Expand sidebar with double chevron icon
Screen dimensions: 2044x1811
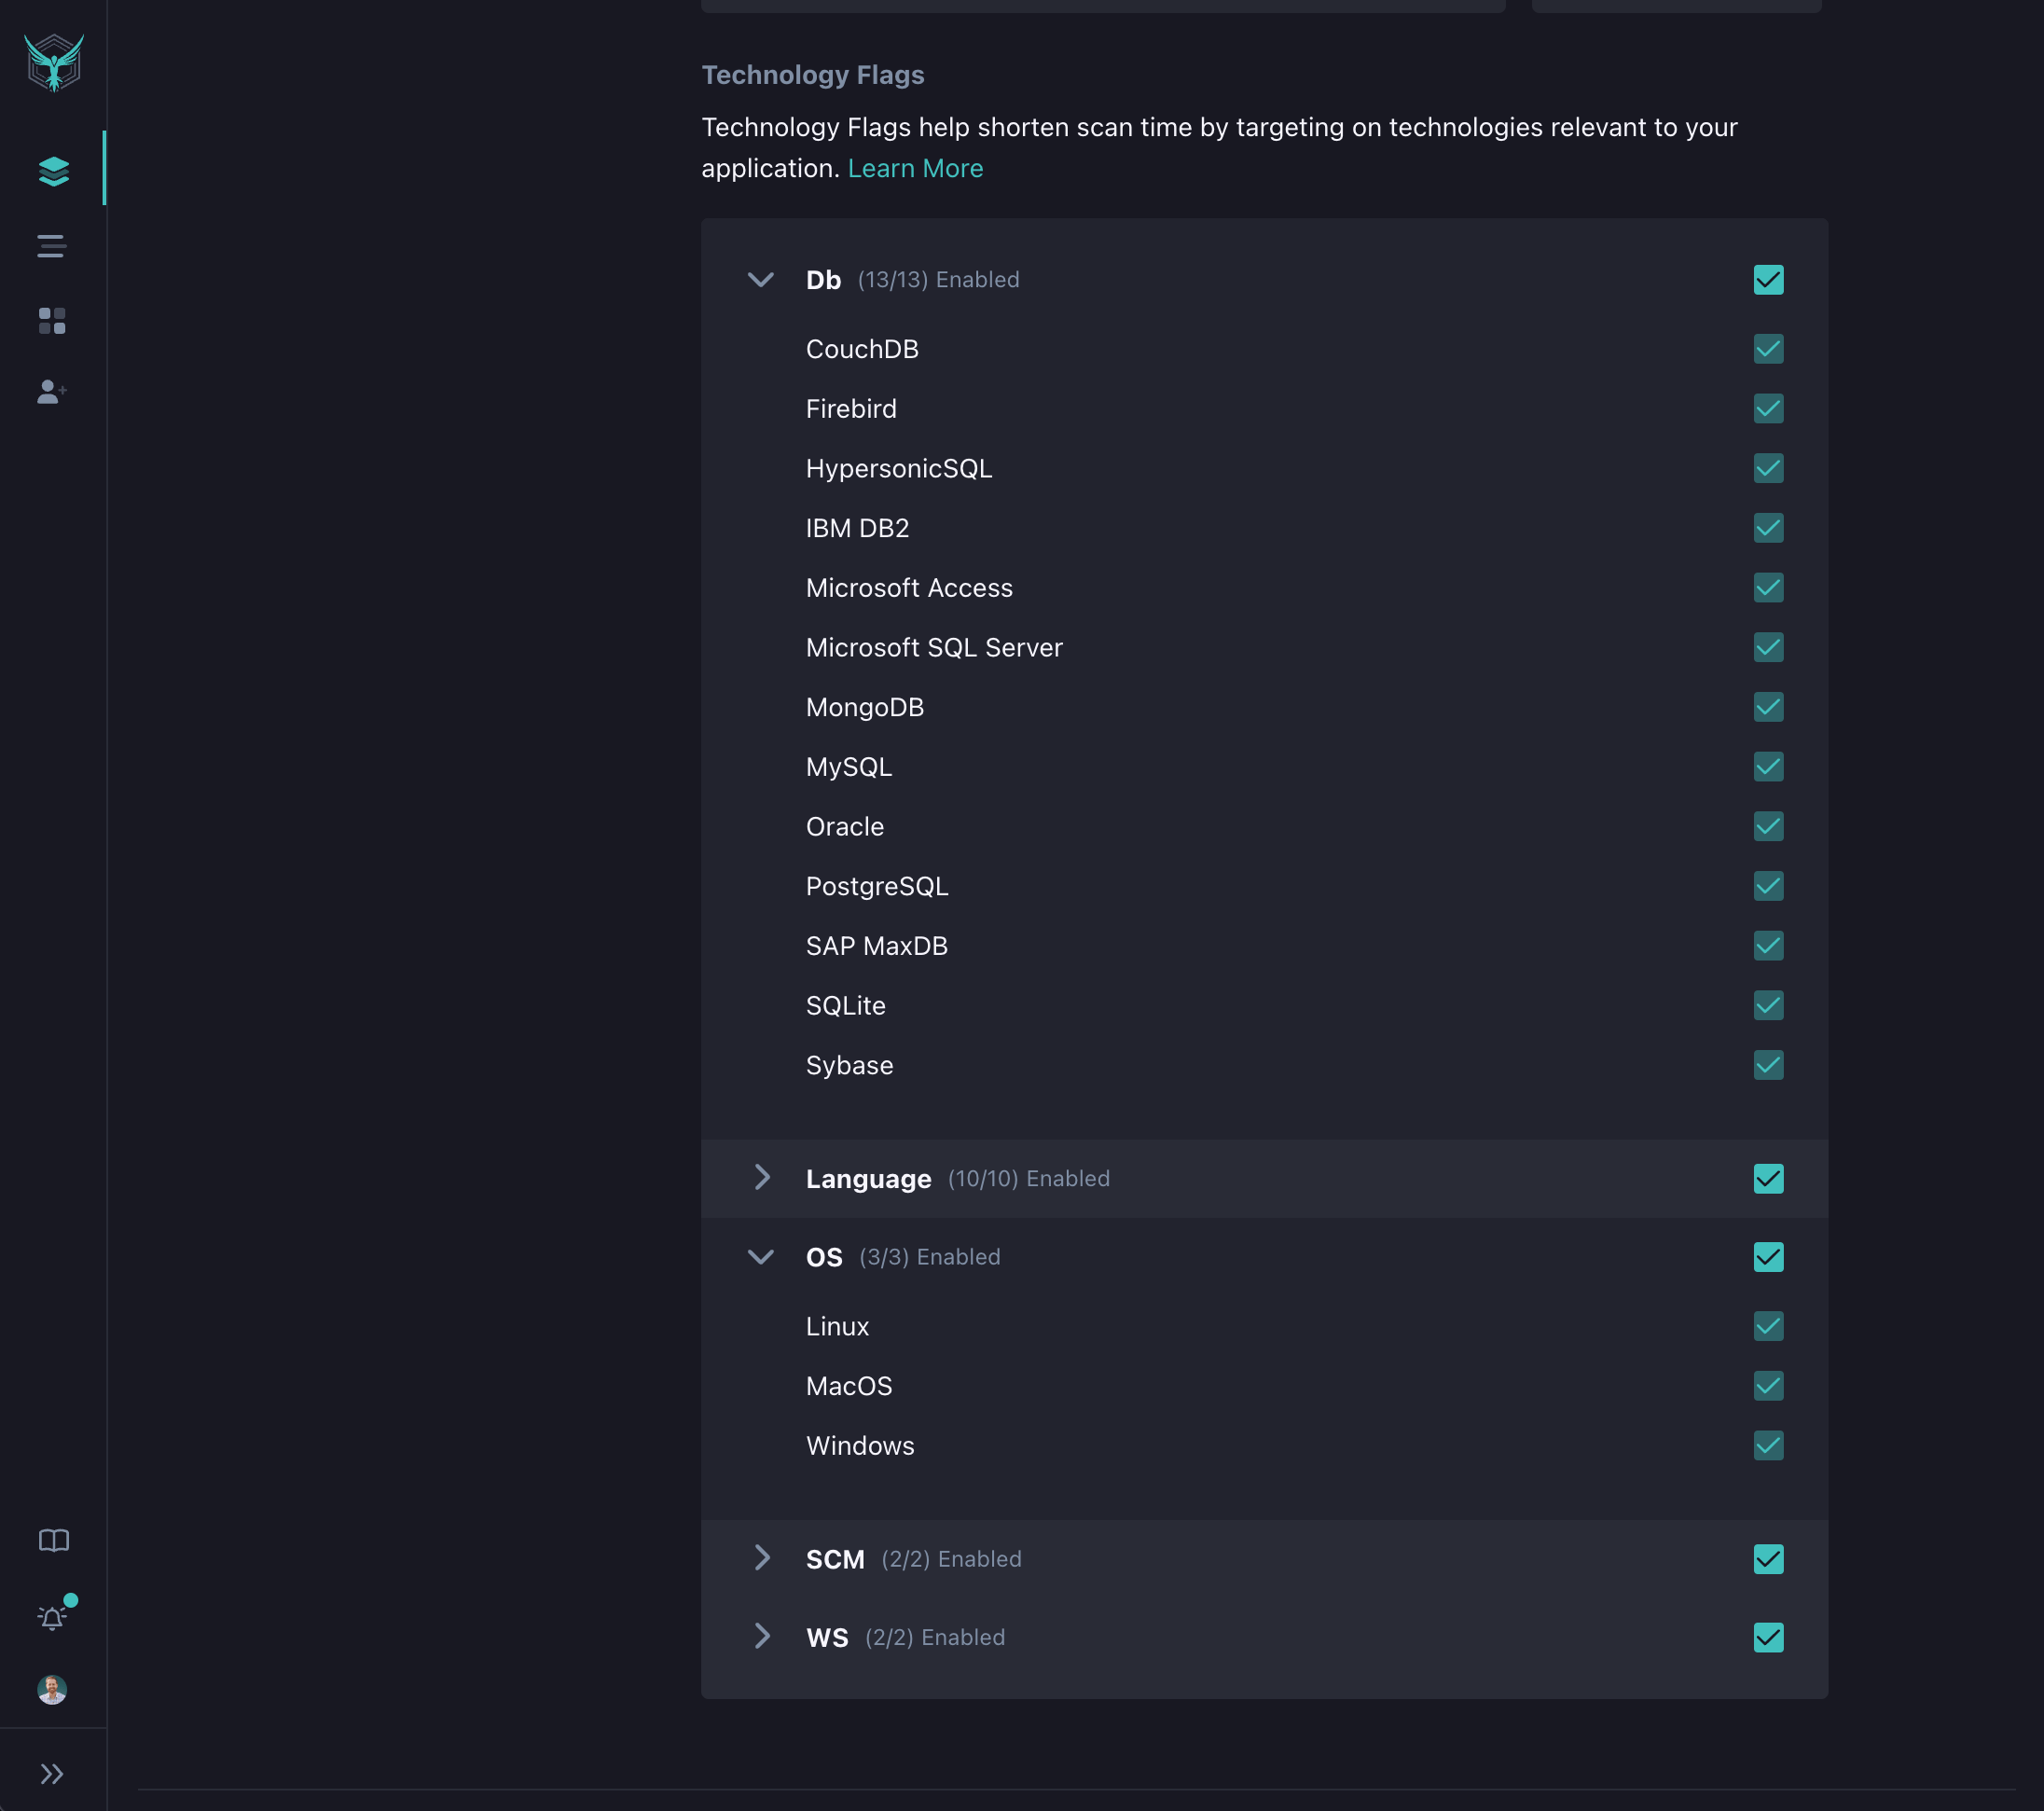pyautogui.click(x=52, y=1774)
